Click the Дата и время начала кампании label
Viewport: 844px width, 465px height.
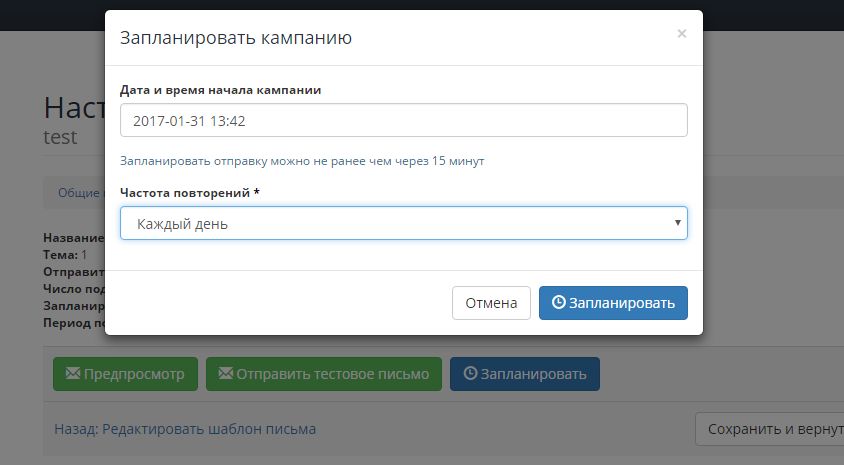[x=220, y=89]
